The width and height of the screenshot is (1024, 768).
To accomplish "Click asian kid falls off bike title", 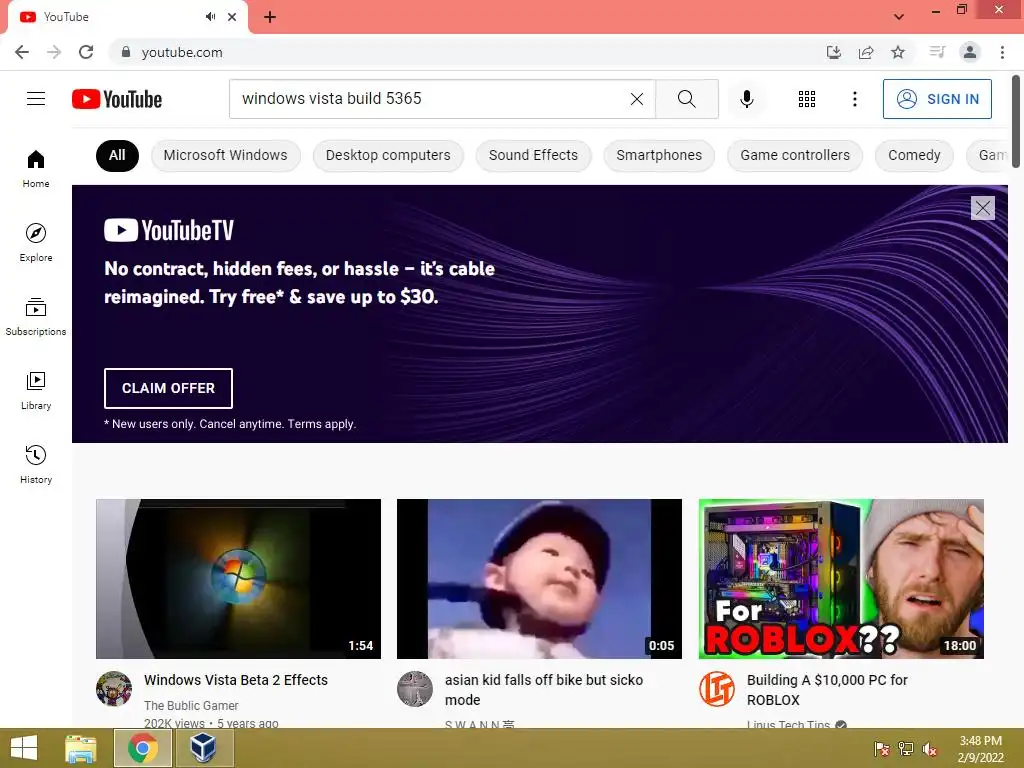I will click(x=544, y=690).
